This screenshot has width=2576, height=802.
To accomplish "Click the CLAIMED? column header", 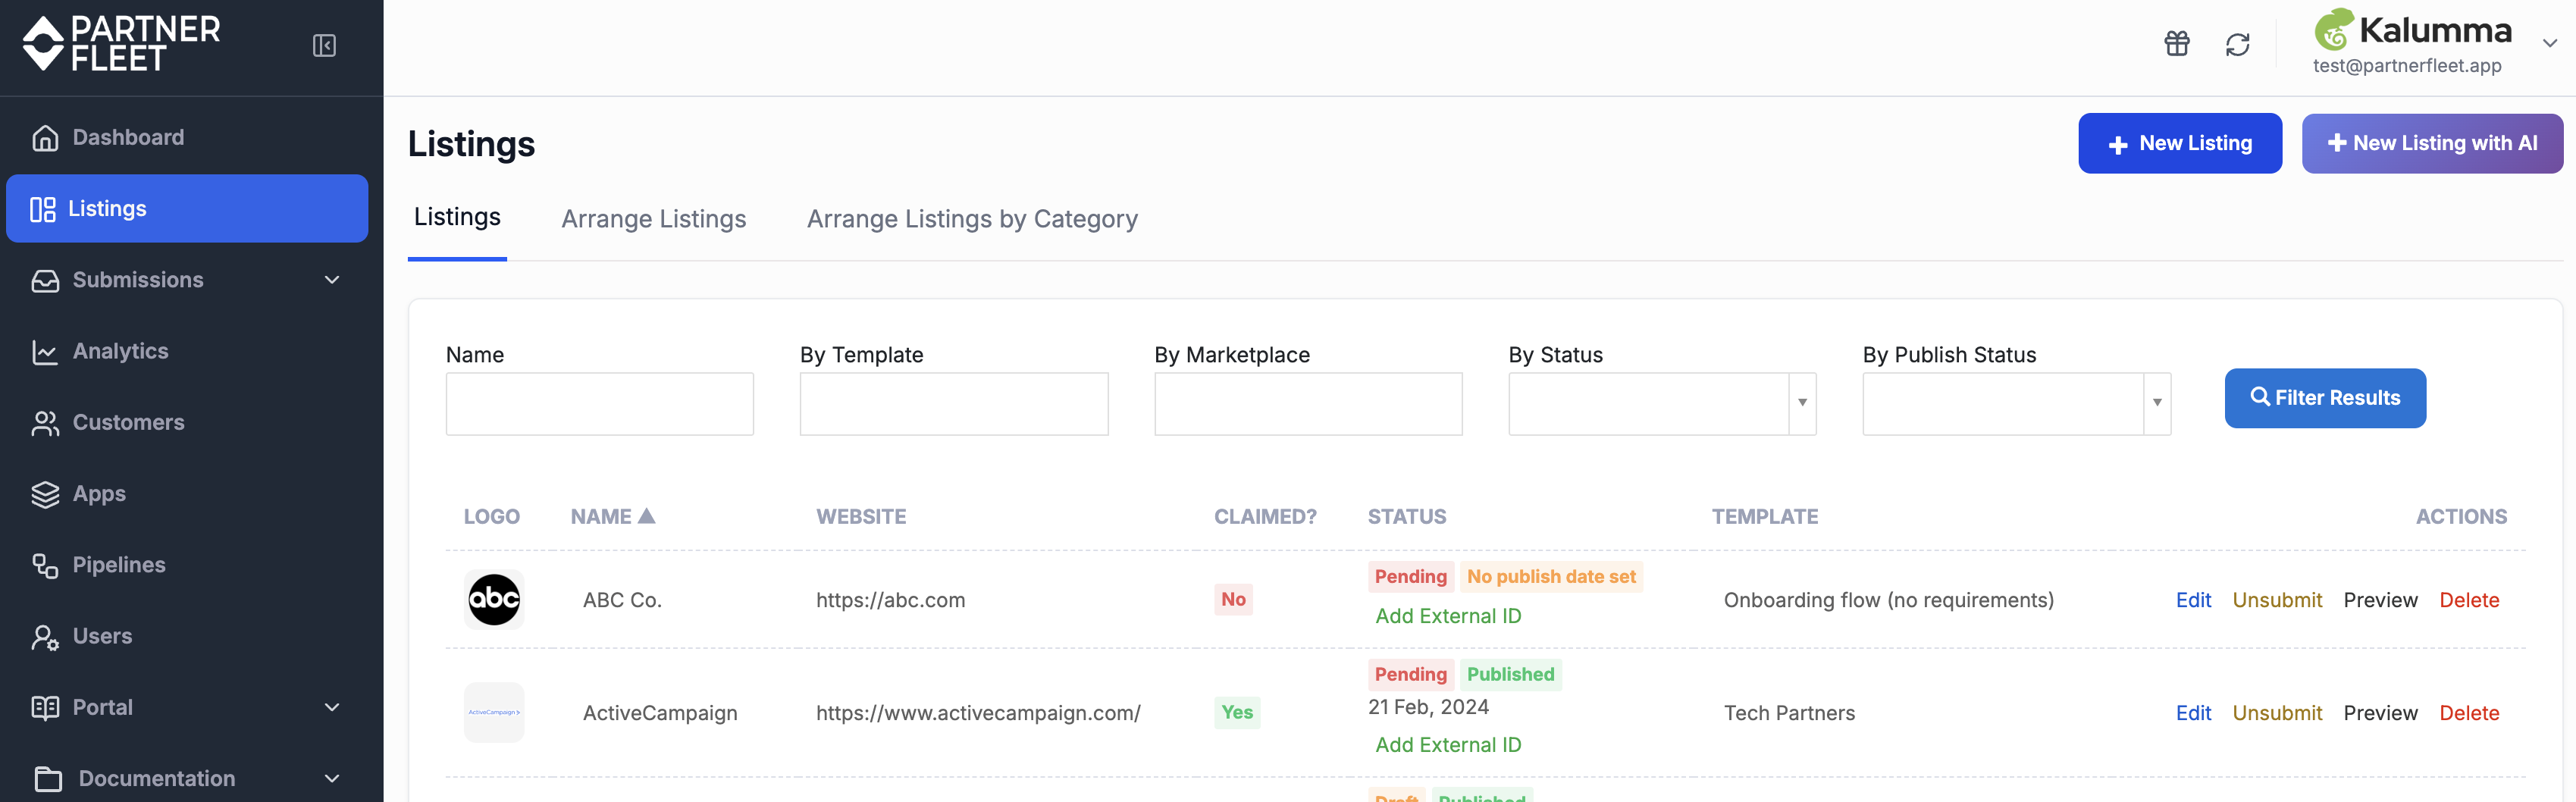I will [1265, 517].
